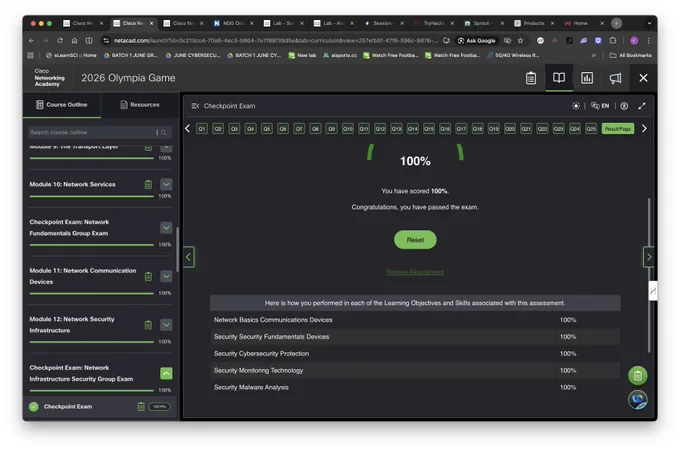Close the course with the X icon

(x=643, y=78)
